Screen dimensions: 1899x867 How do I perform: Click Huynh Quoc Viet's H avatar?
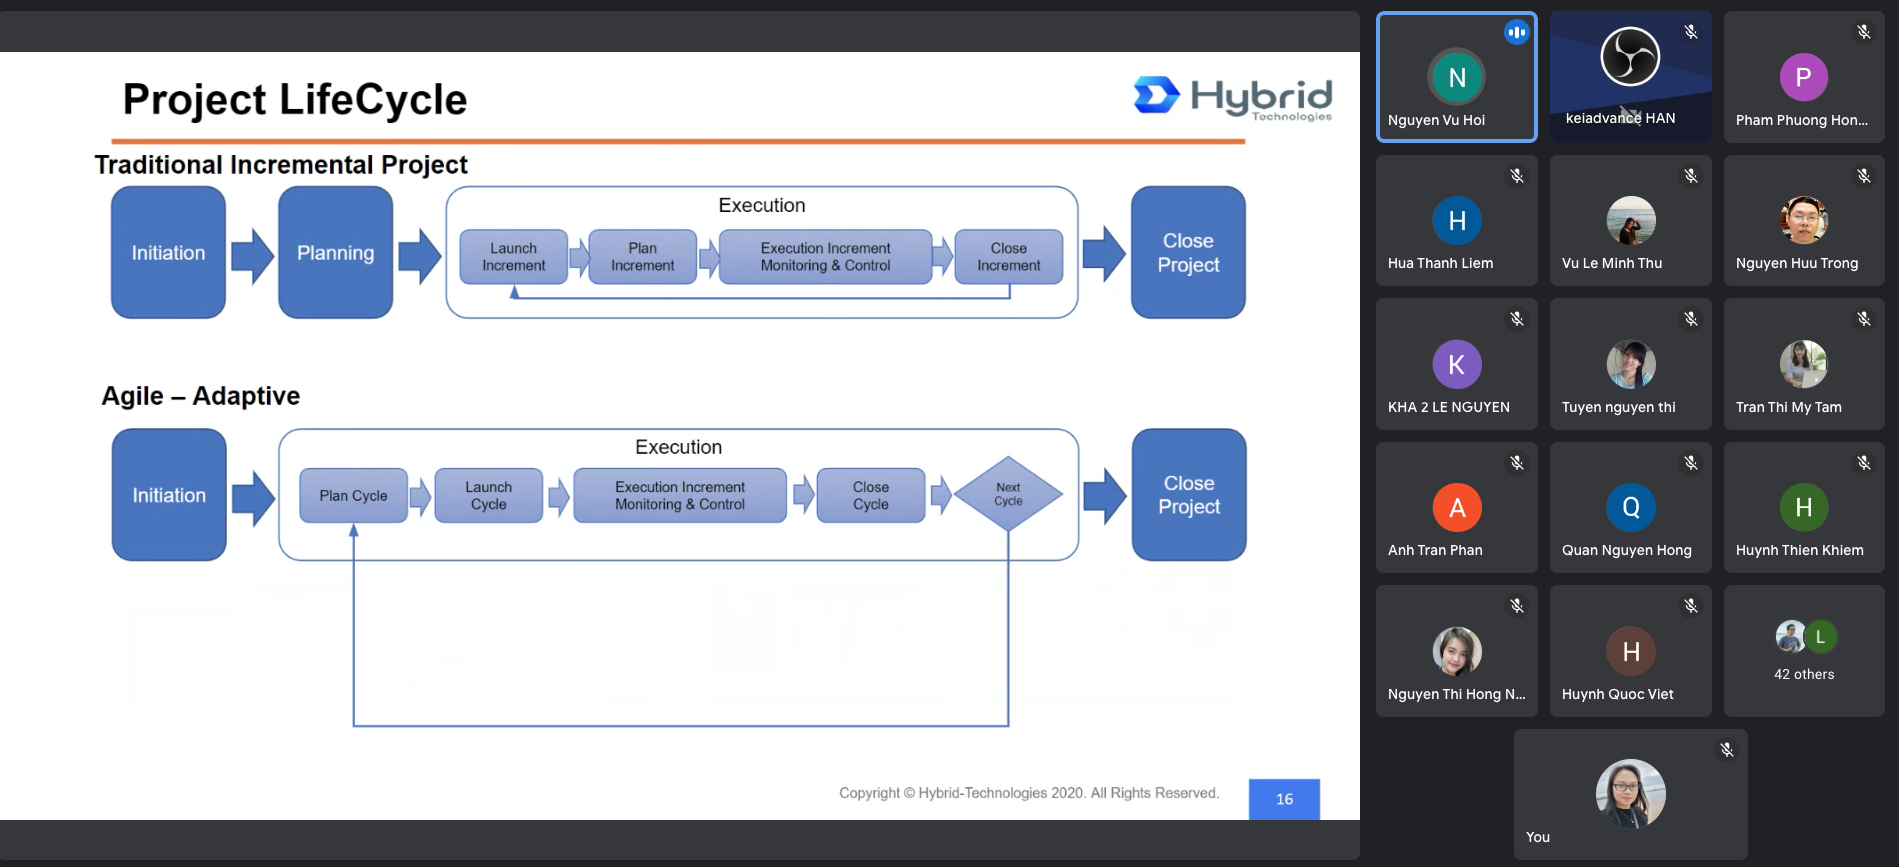1631,651
